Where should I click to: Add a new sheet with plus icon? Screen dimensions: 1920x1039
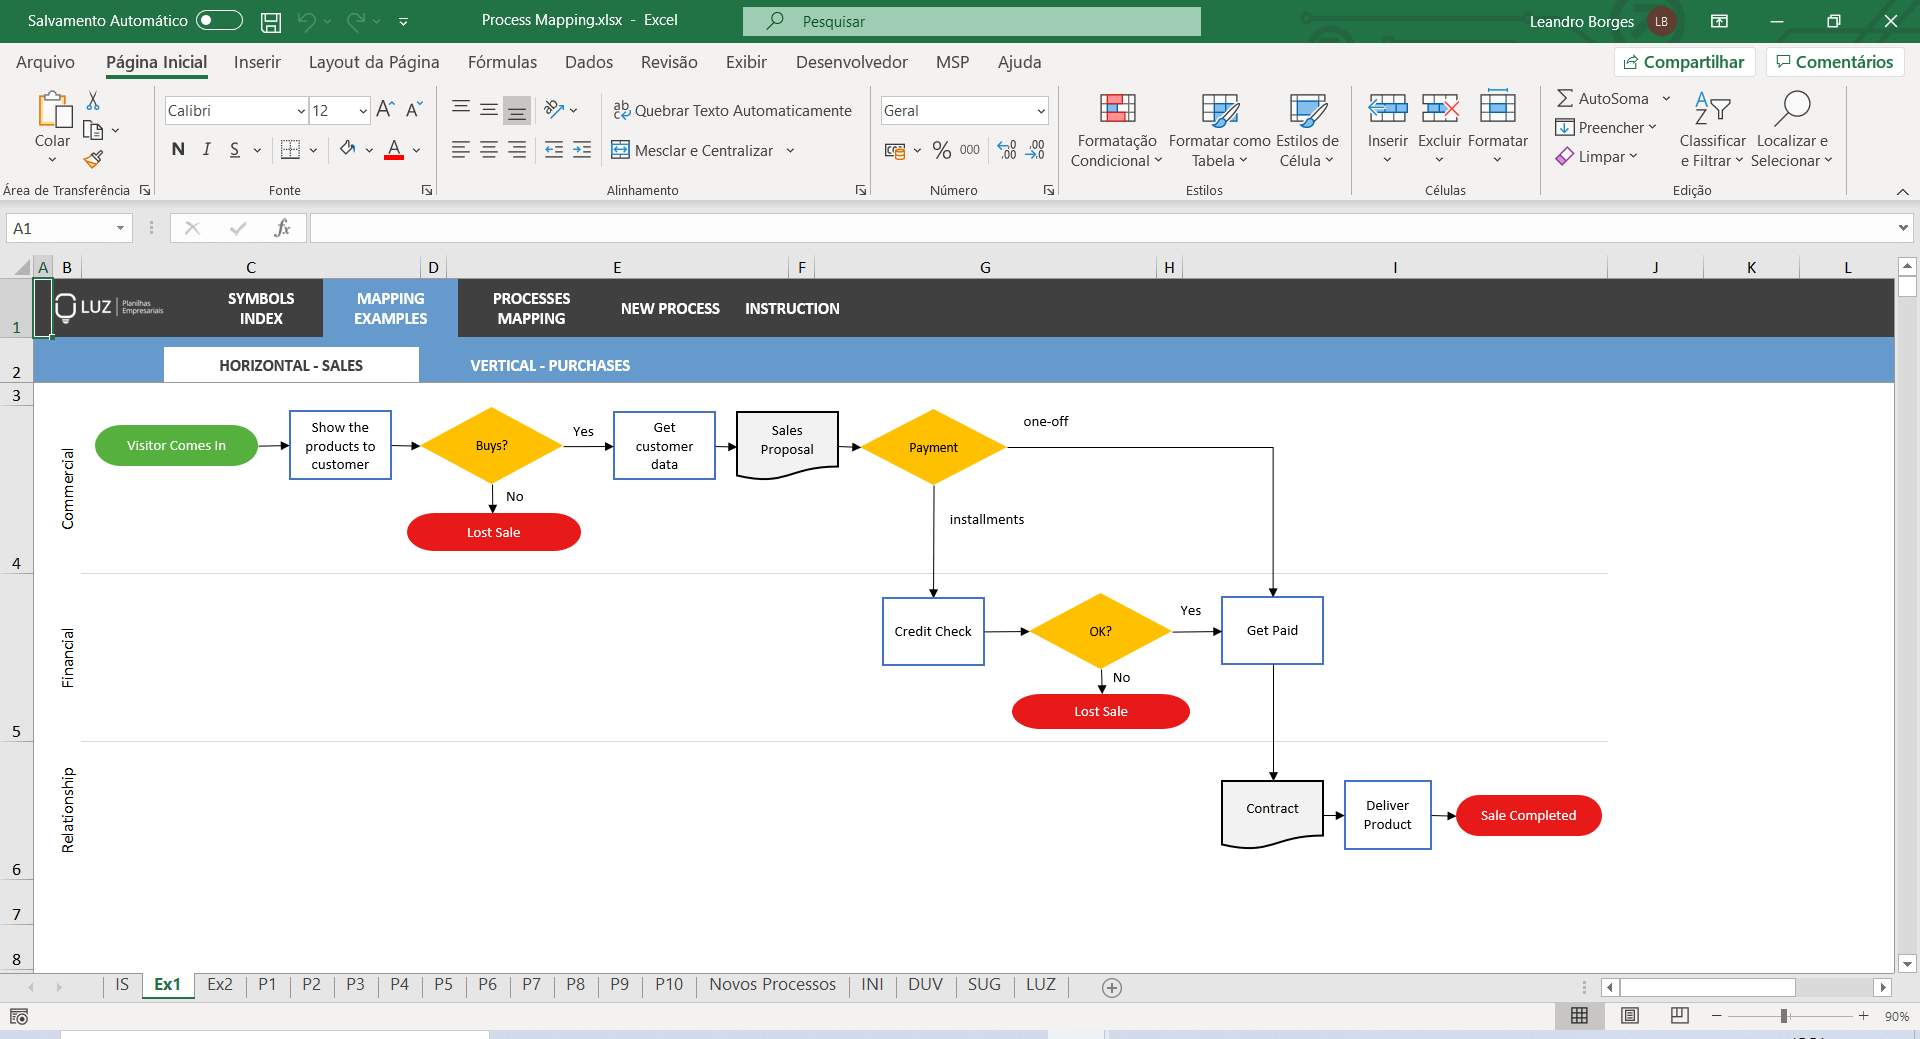point(1111,987)
